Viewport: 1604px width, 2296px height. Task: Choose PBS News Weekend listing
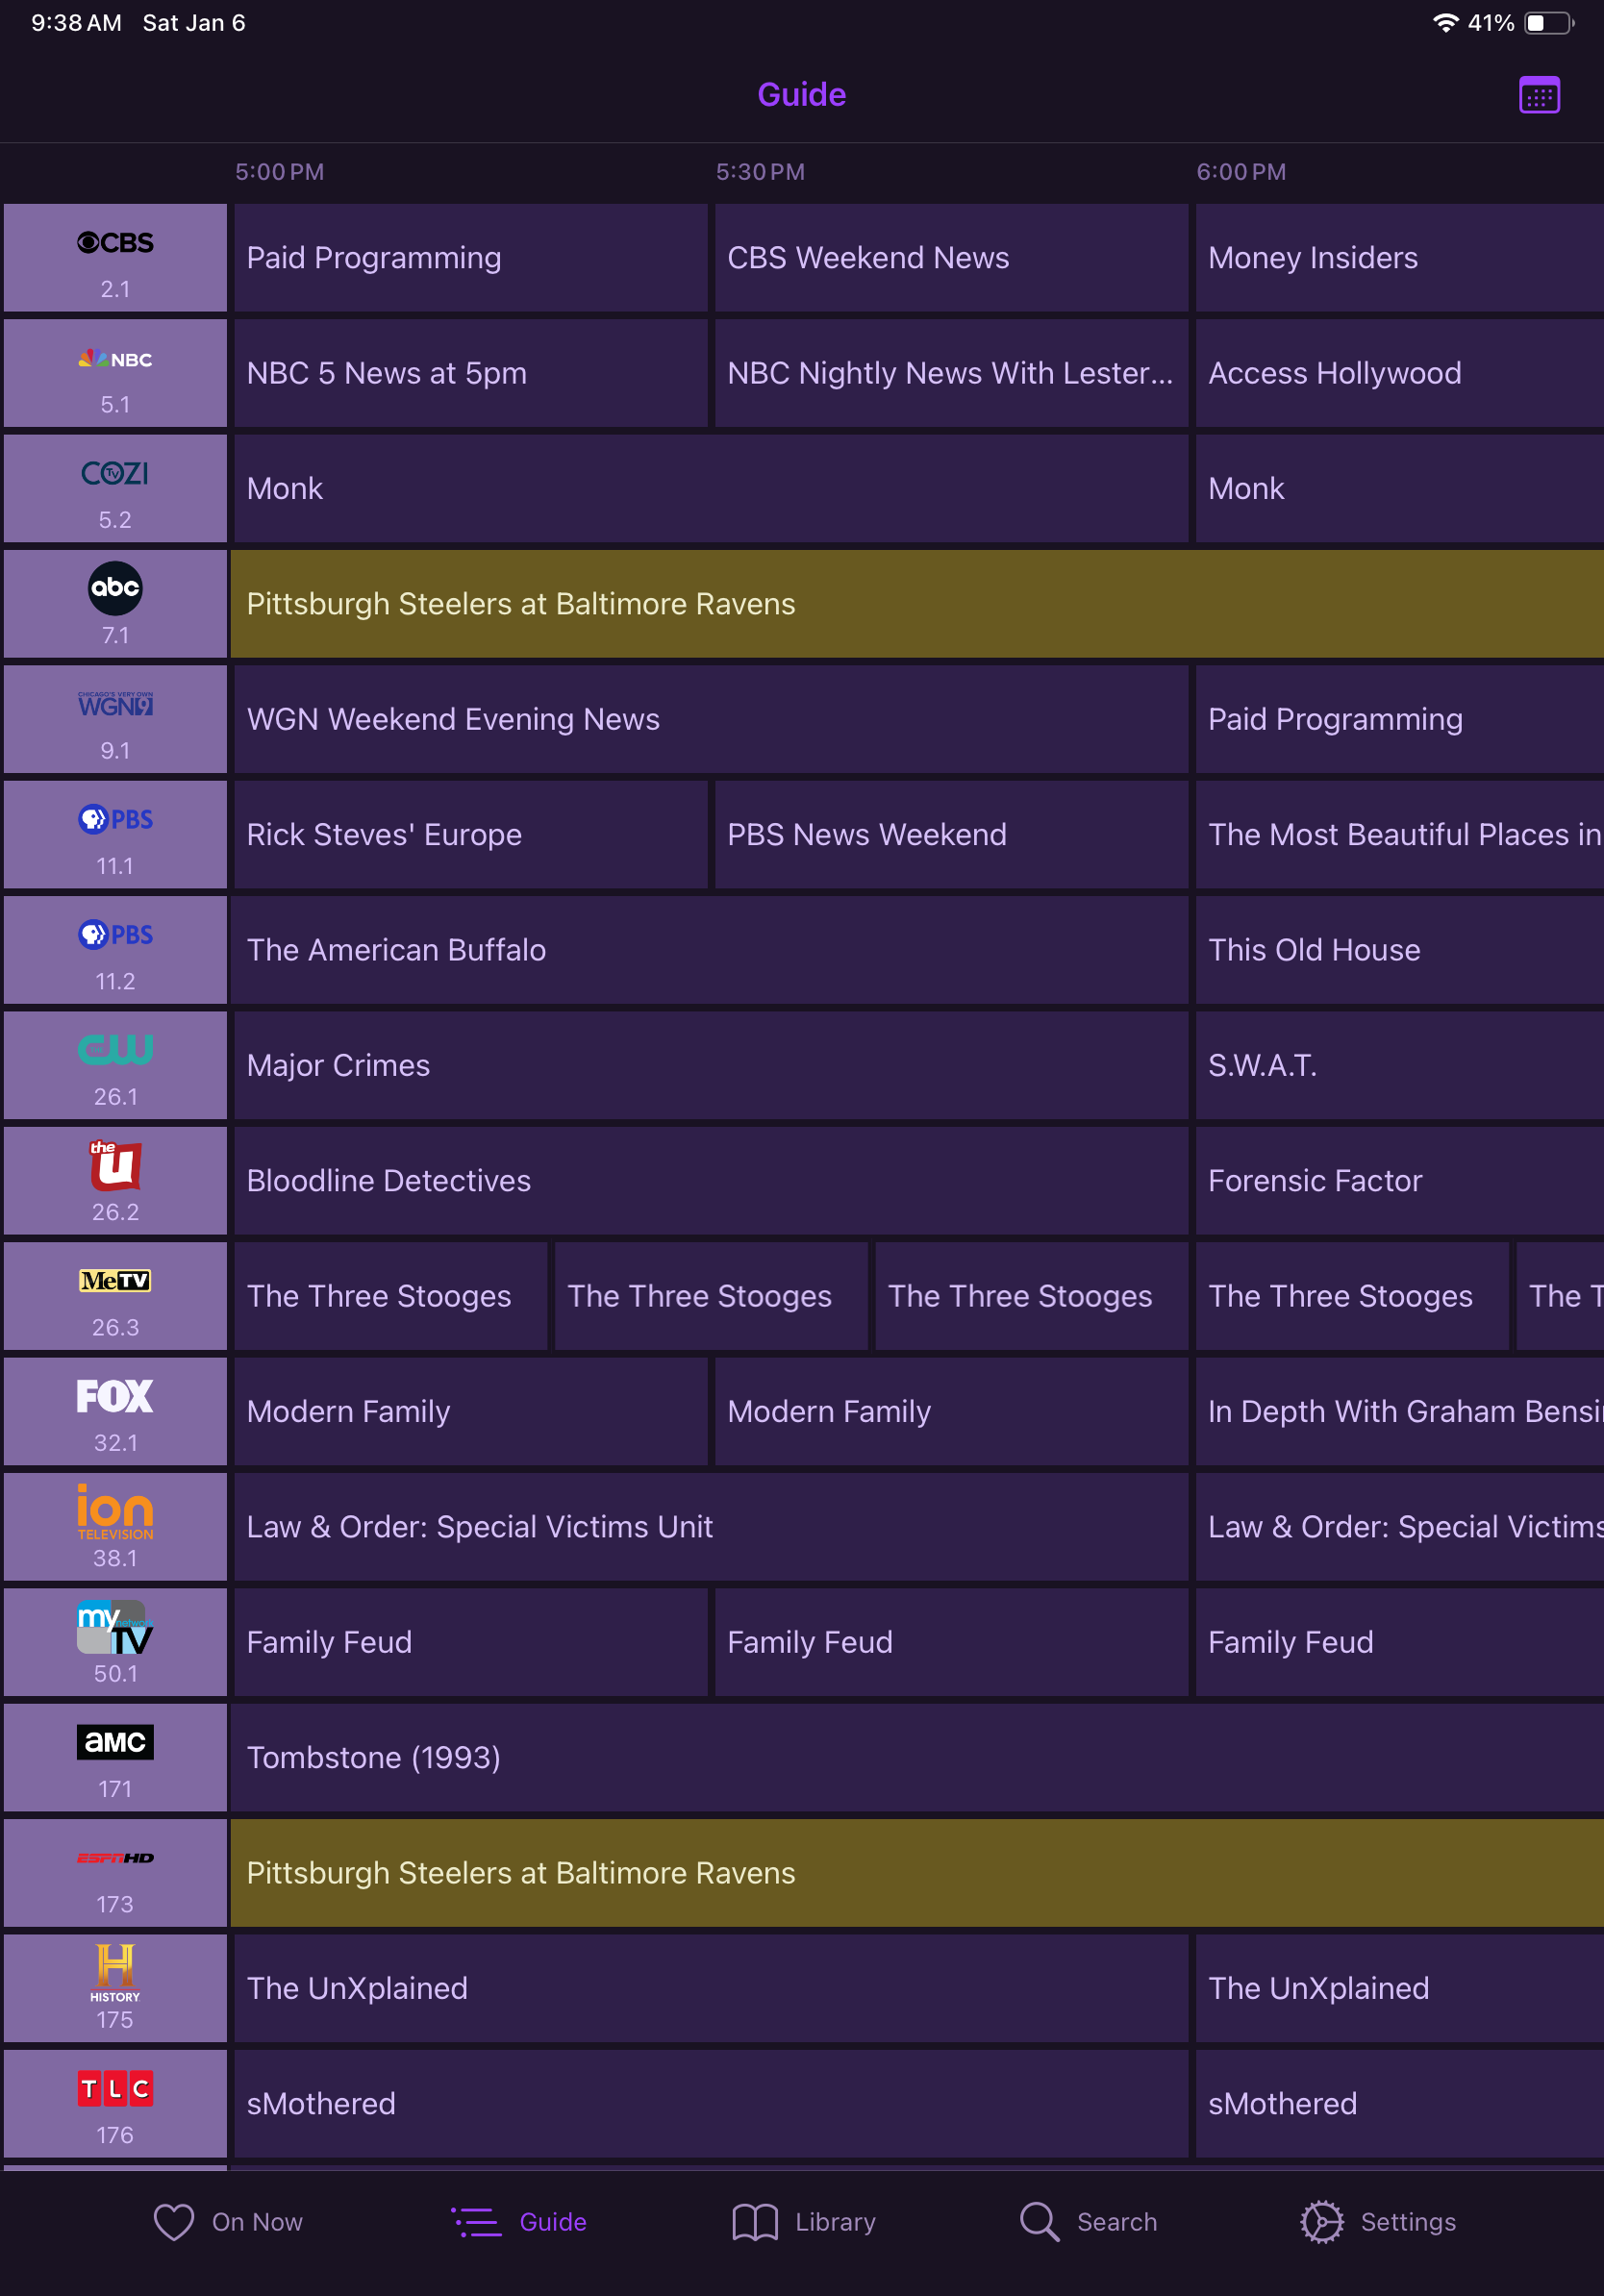[x=950, y=835]
